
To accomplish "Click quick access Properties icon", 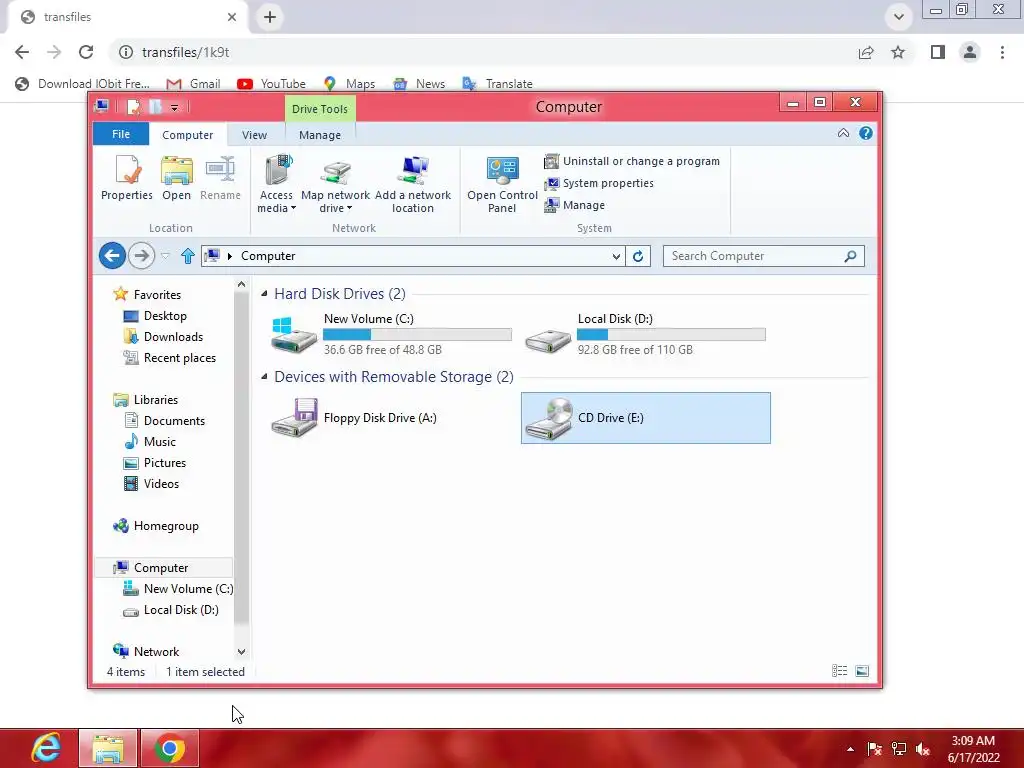I will pyautogui.click(x=133, y=106).
